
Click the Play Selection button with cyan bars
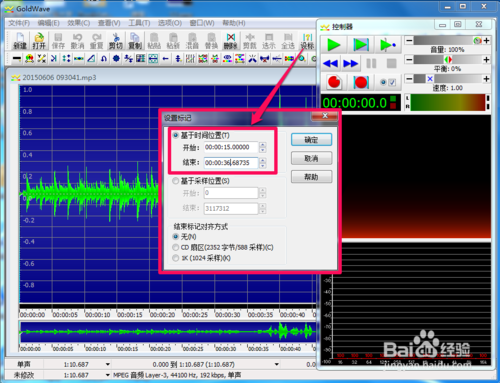[x=361, y=44]
